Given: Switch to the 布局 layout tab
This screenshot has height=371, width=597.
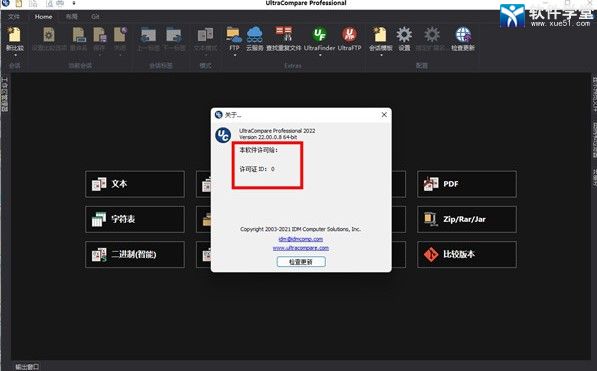Looking at the screenshot, I should point(72,17).
